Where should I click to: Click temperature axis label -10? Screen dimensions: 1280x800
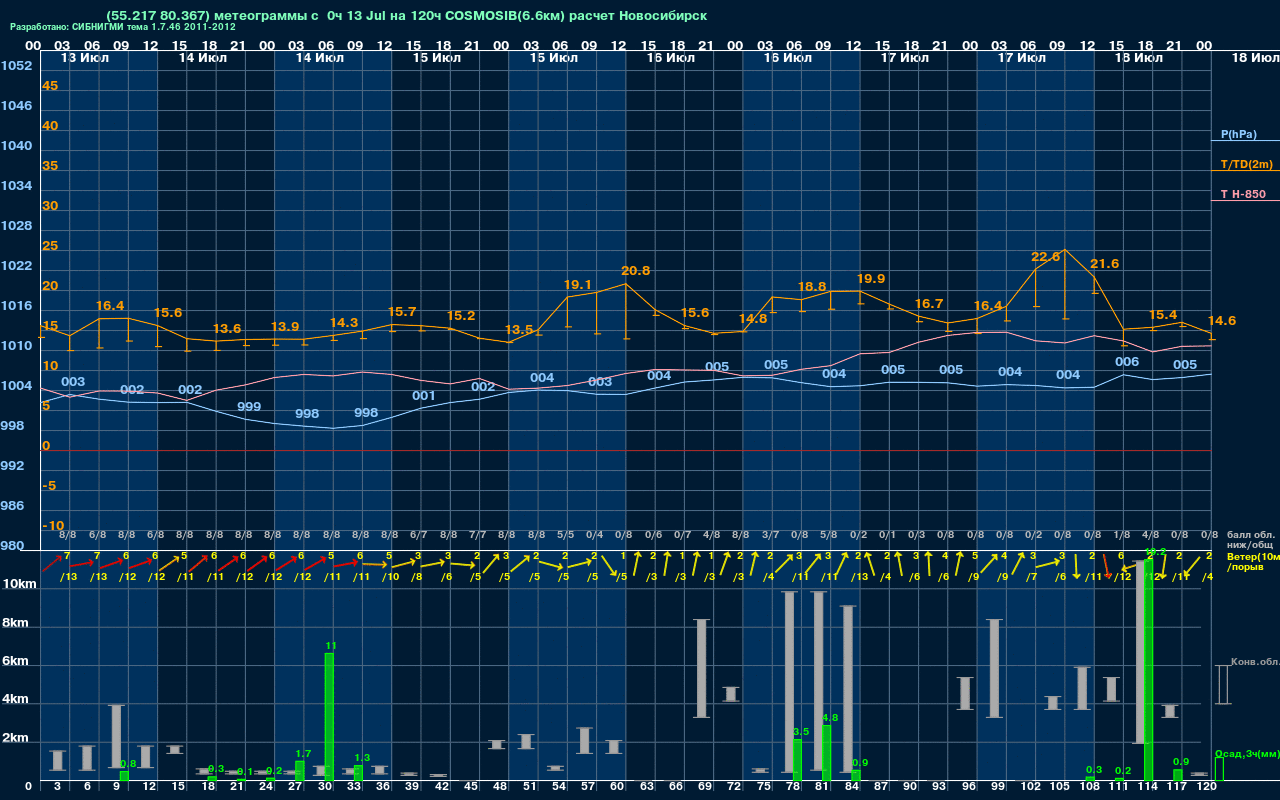click(53, 526)
